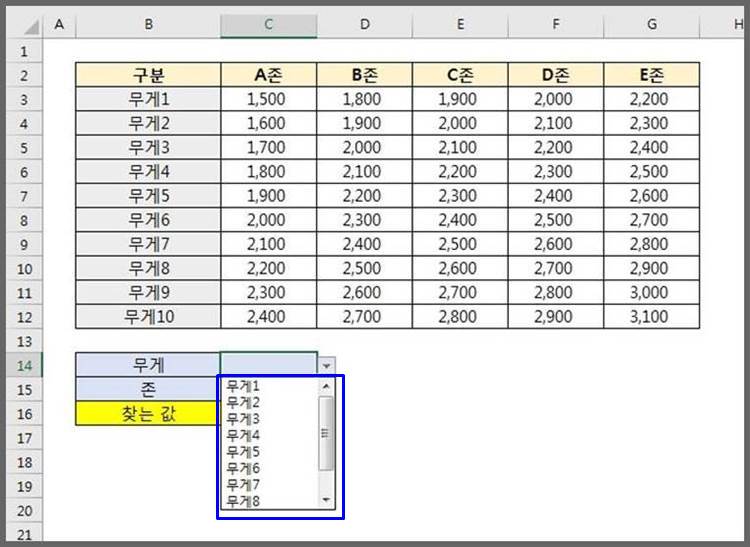
Task: Select row 2 header
Action: click(x=24, y=76)
